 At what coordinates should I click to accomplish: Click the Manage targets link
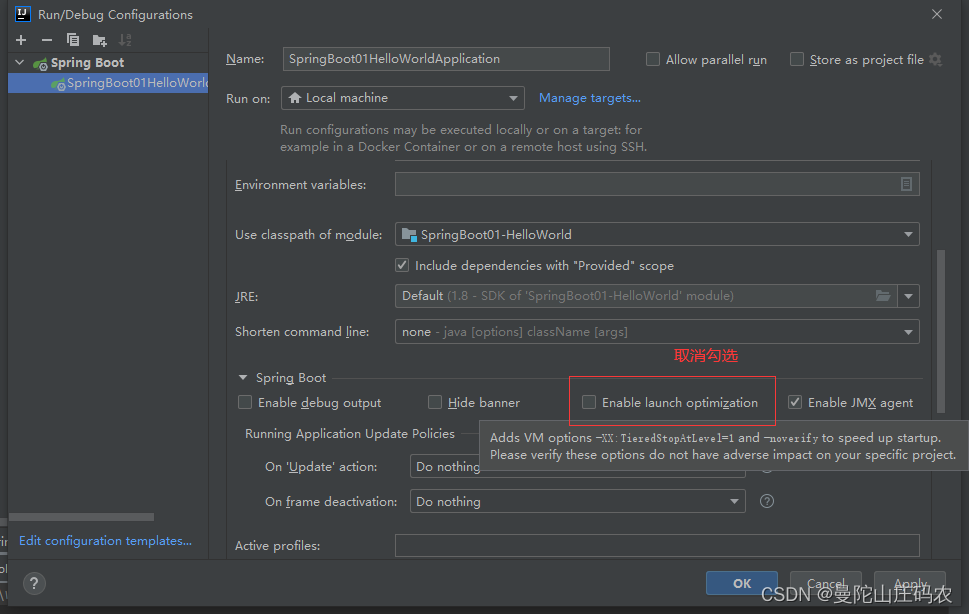pos(590,98)
